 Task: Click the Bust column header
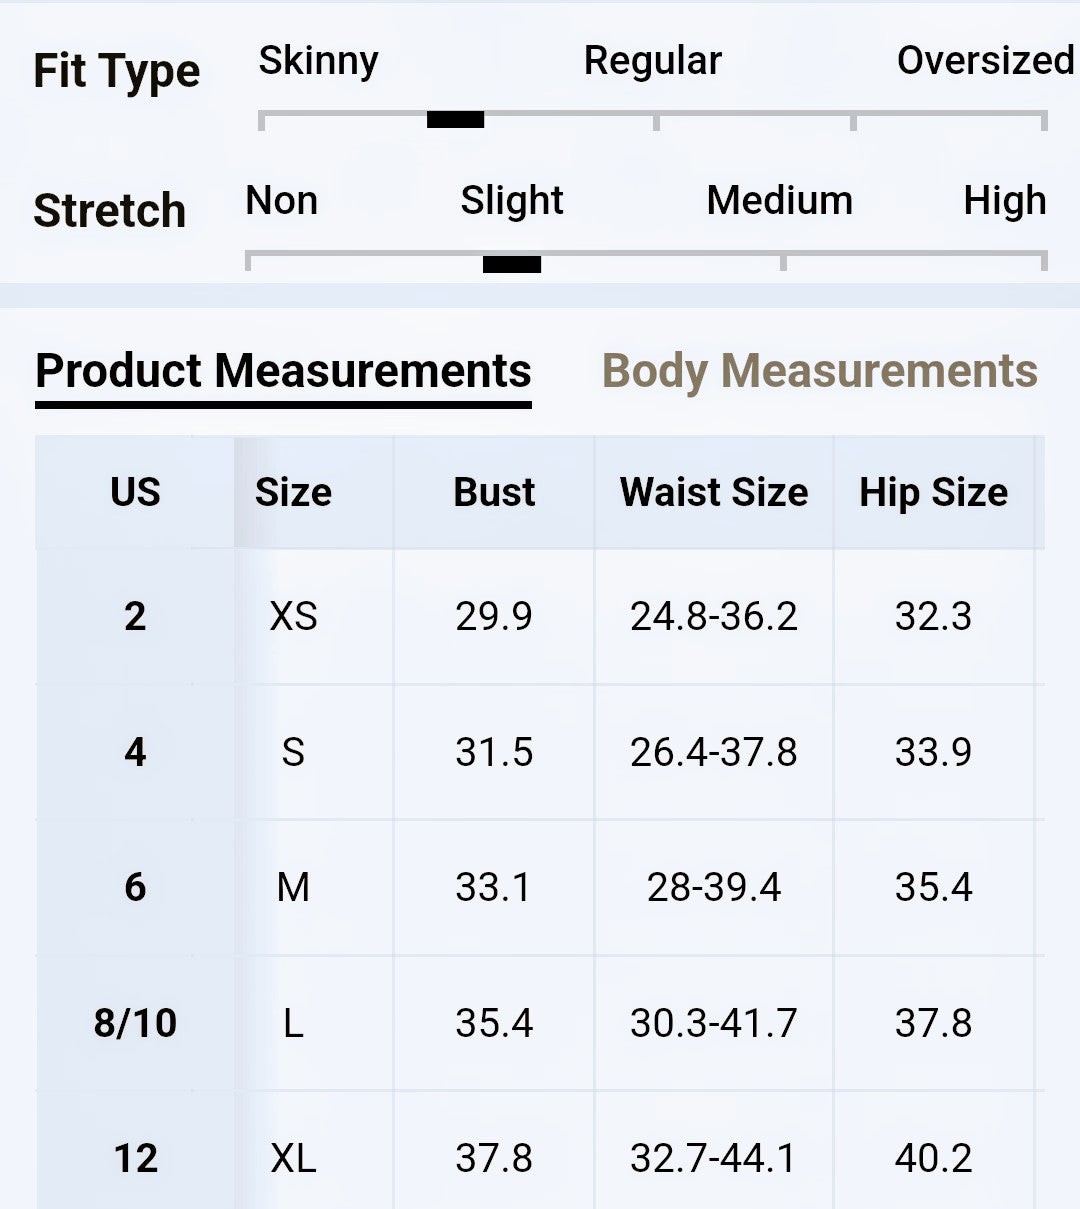pyautogui.click(x=494, y=492)
